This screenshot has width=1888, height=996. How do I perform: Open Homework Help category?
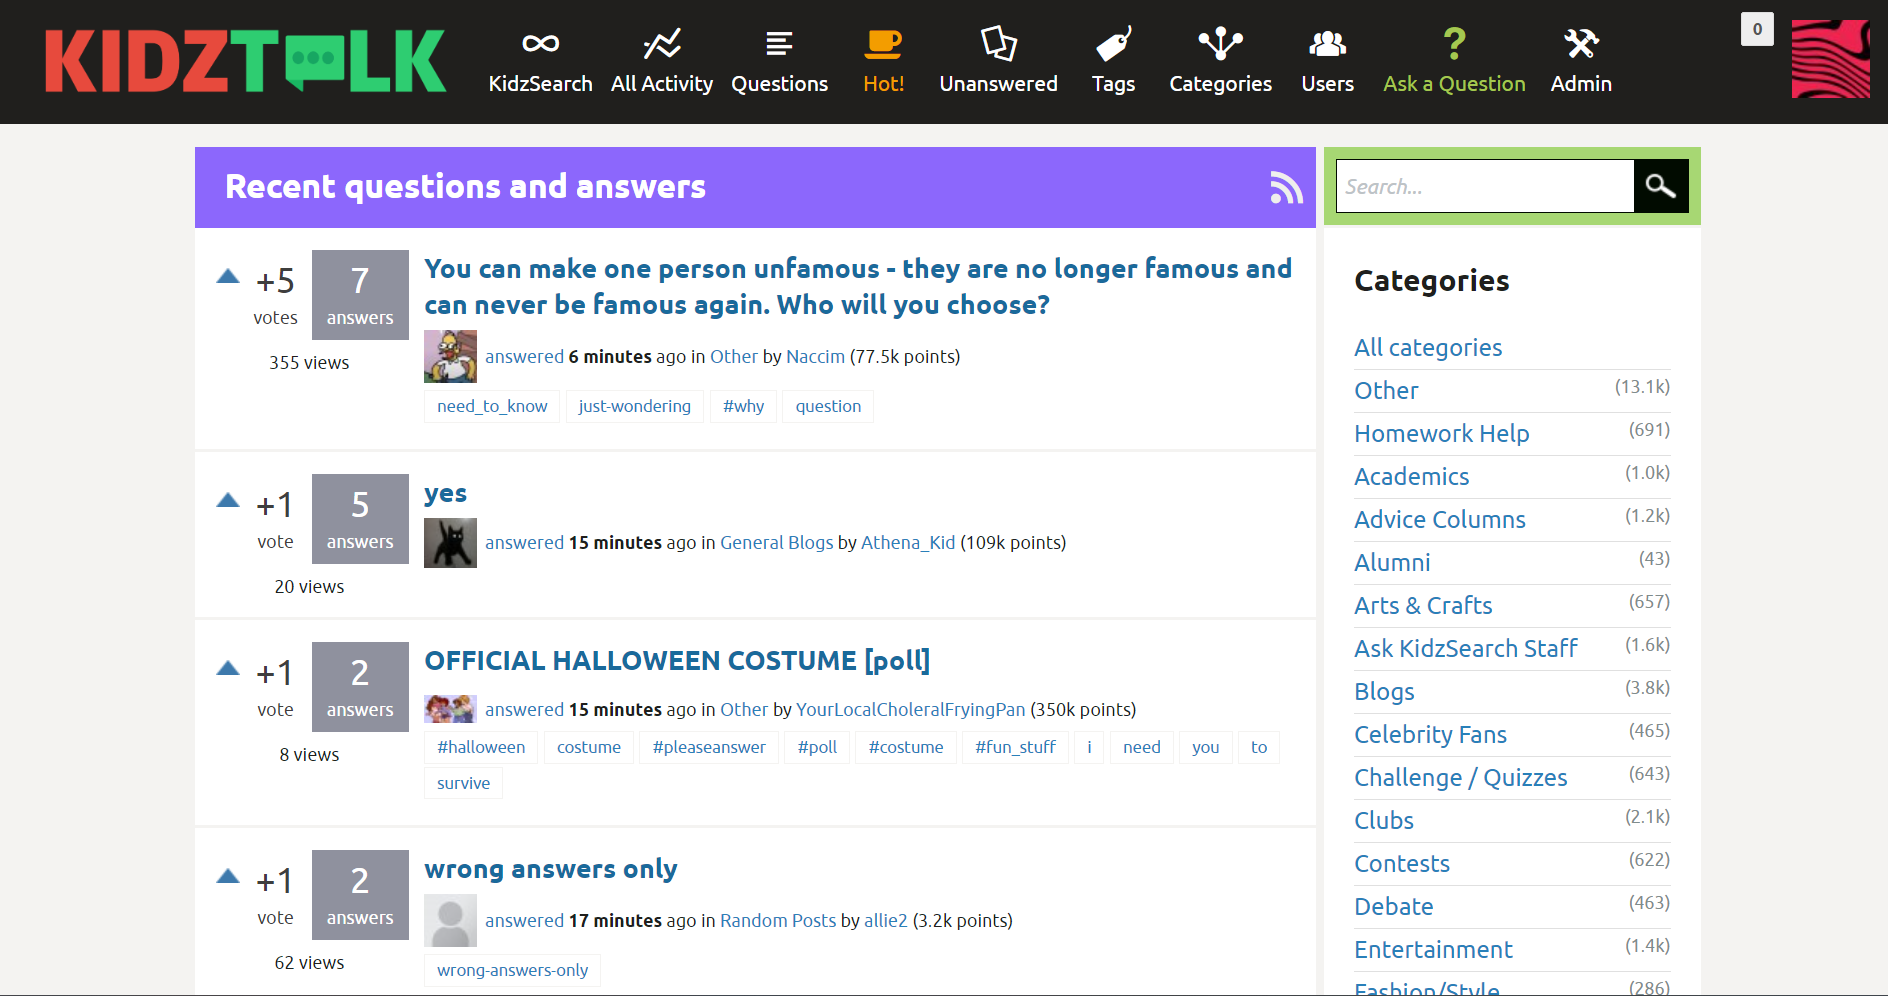click(1442, 434)
